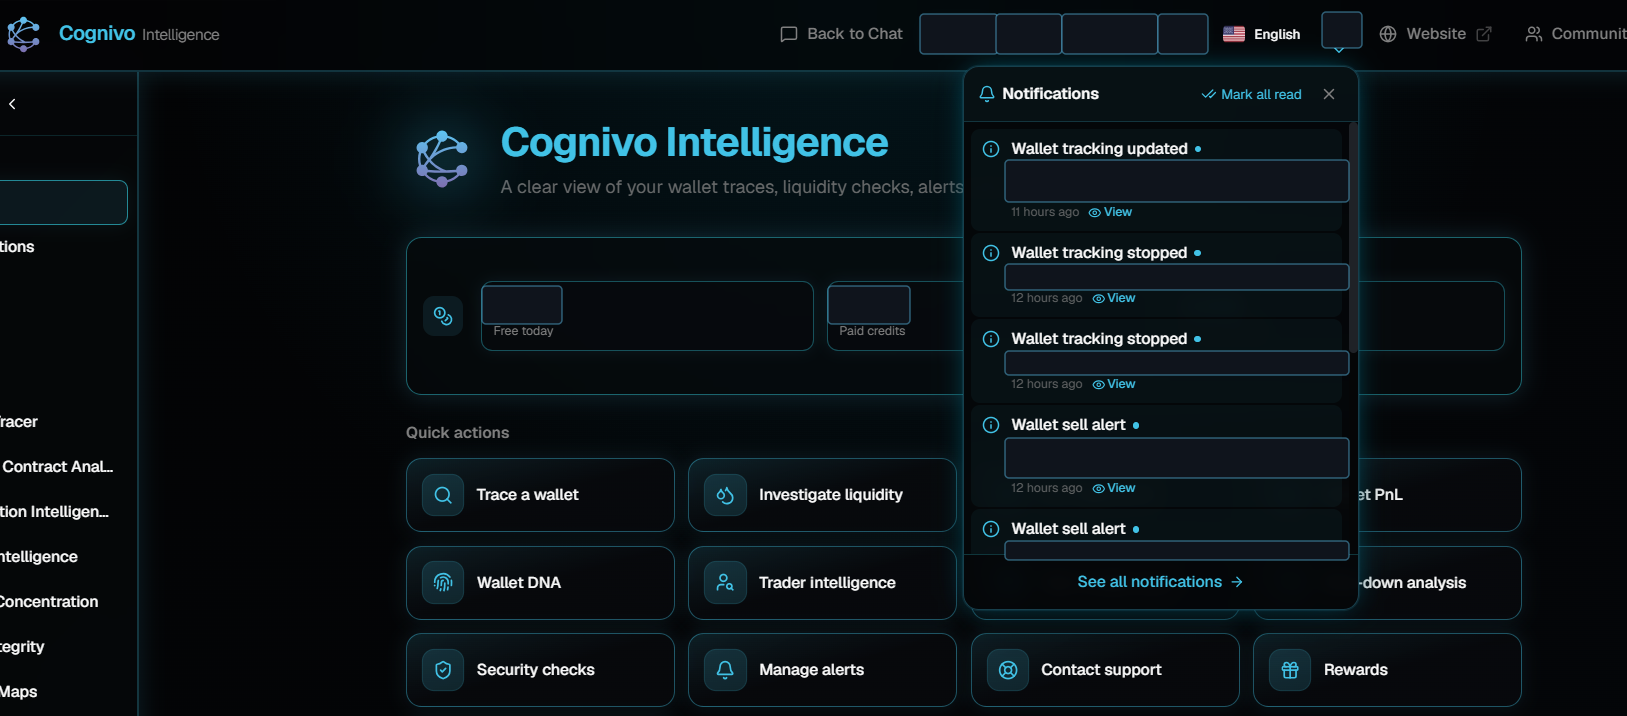Open Manage alerts quick action
1627x716 pixels.
822,670
